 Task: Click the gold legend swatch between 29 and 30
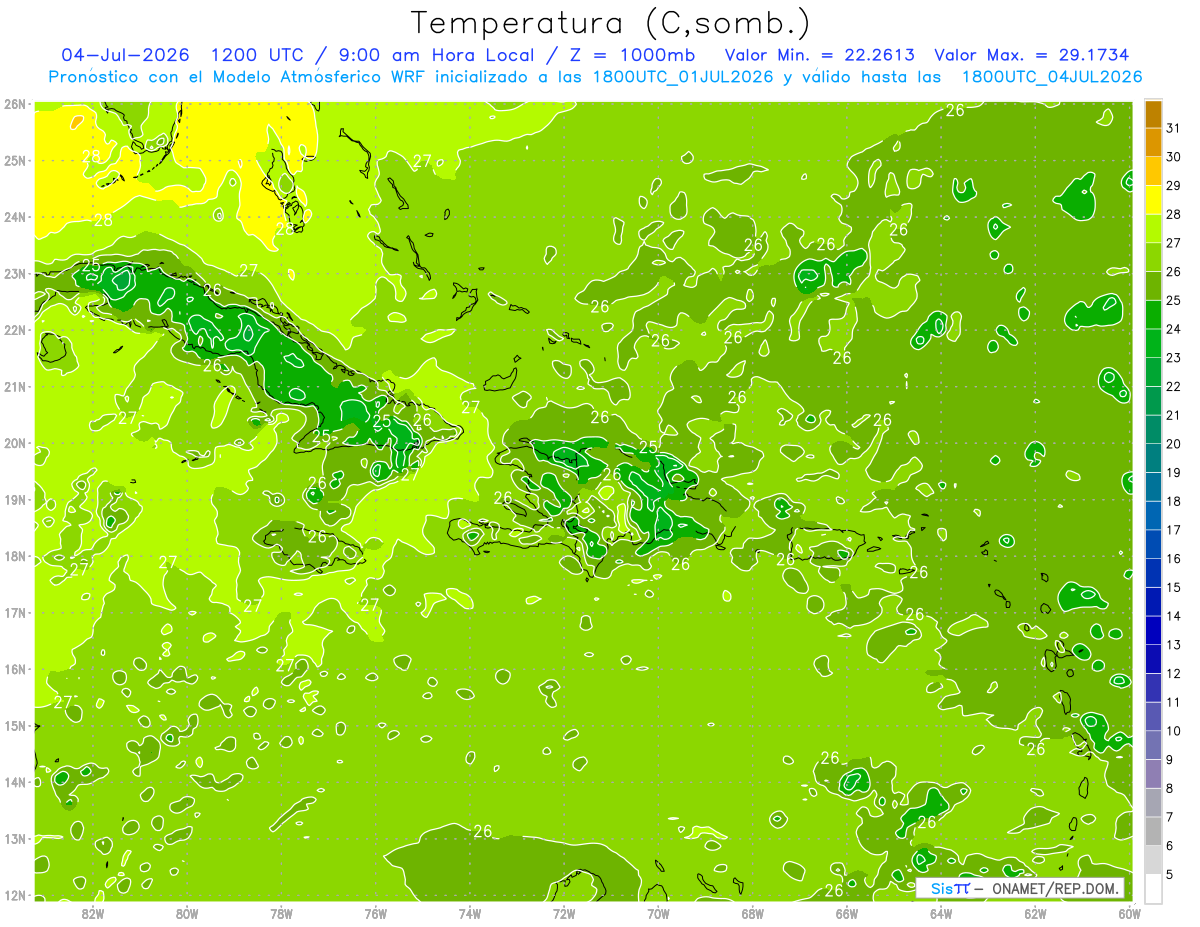(1154, 172)
